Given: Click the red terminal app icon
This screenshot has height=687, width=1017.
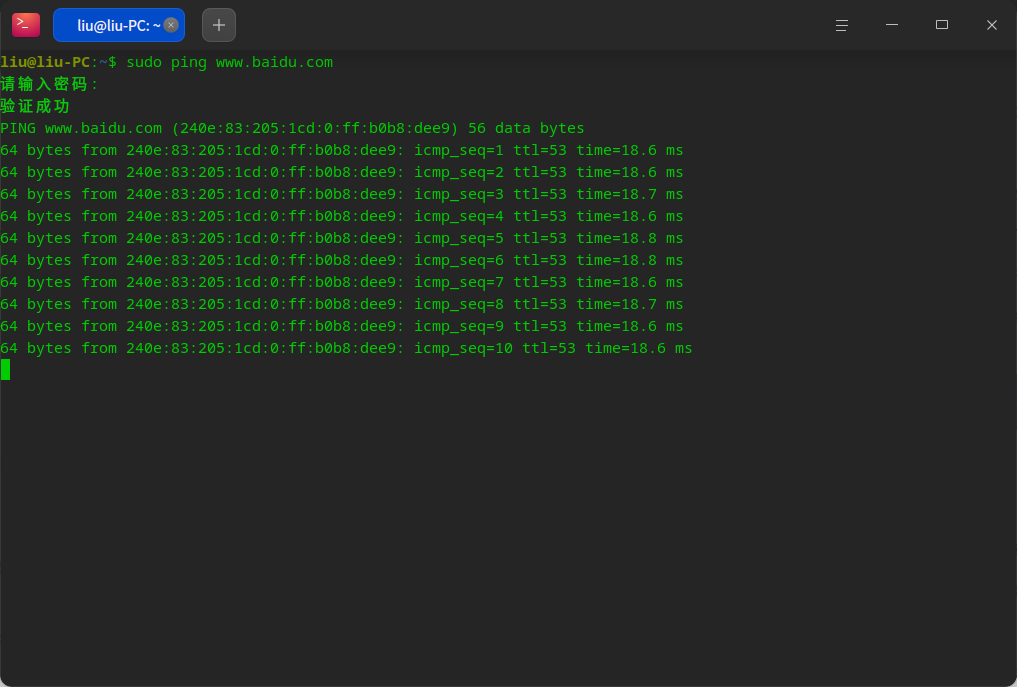Looking at the screenshot, I should pos(26,25).
